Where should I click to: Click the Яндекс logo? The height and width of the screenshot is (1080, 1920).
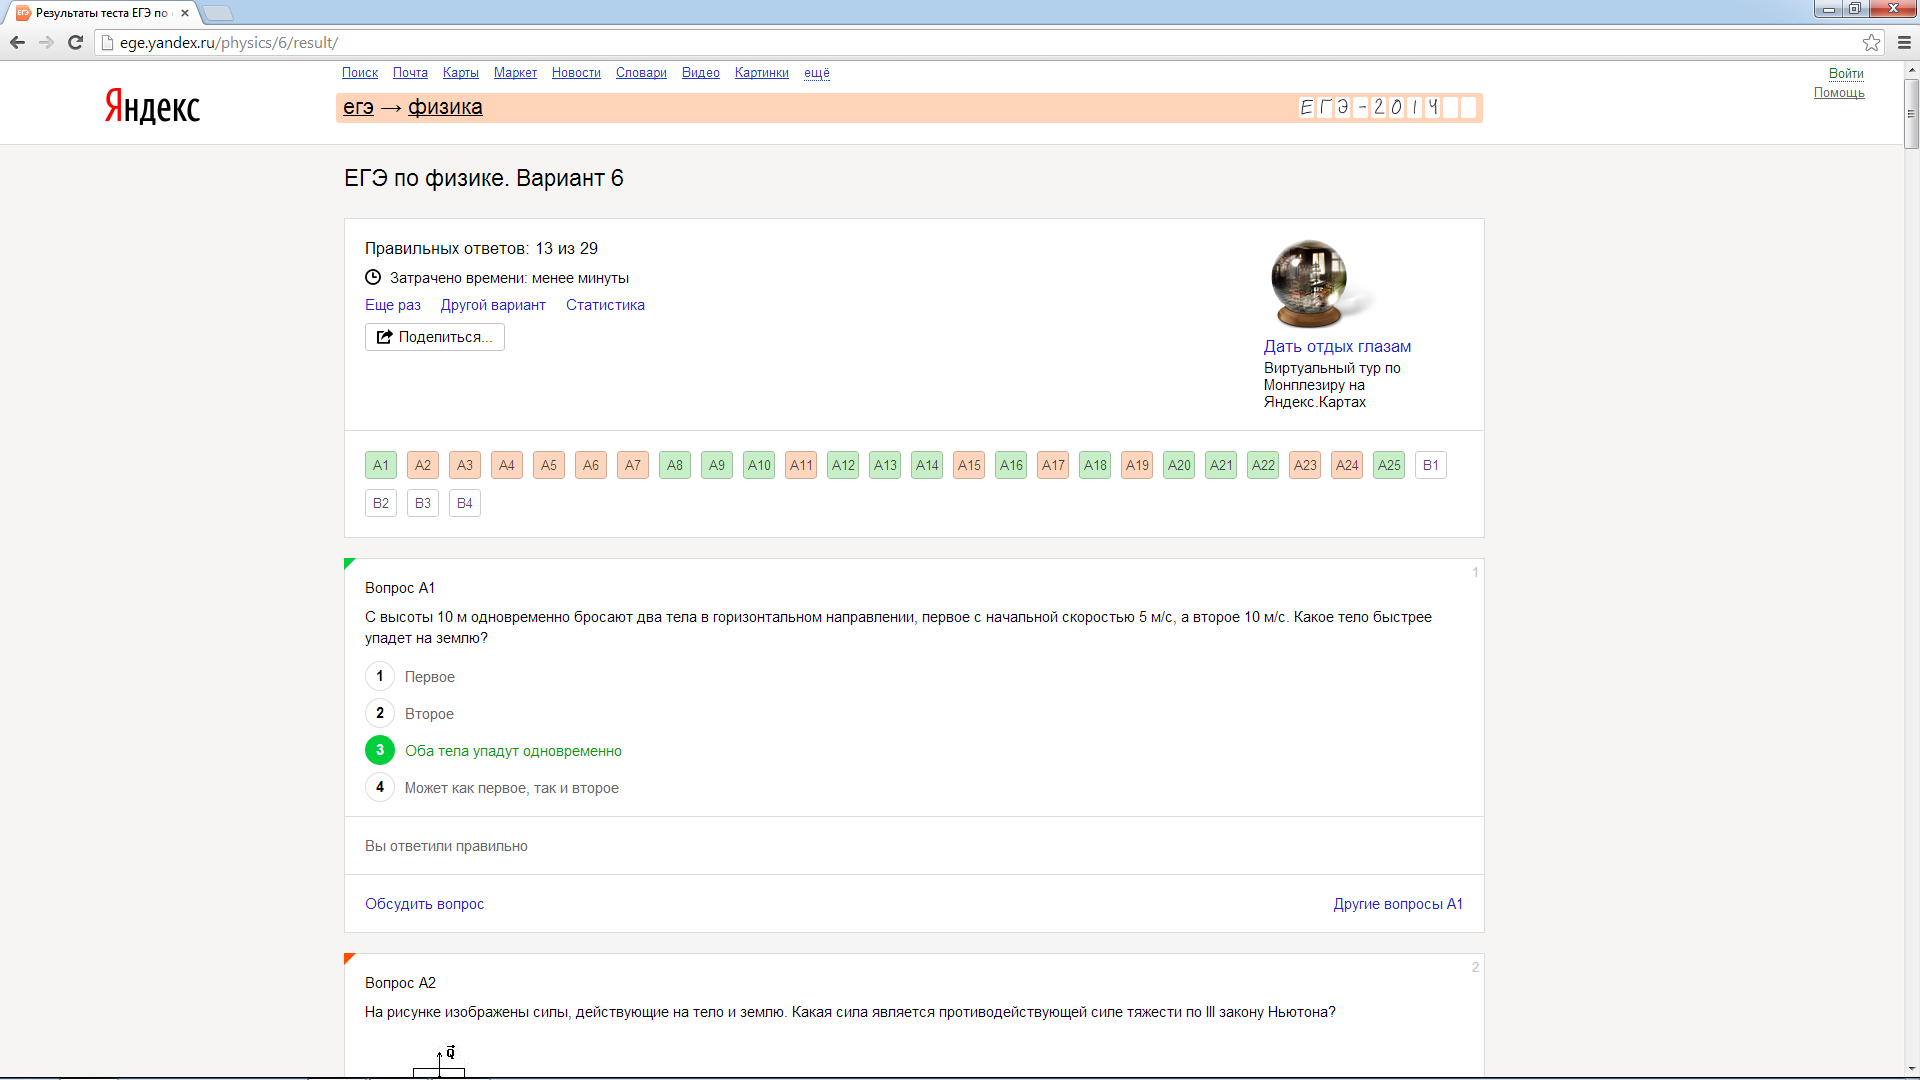(152, 106)
